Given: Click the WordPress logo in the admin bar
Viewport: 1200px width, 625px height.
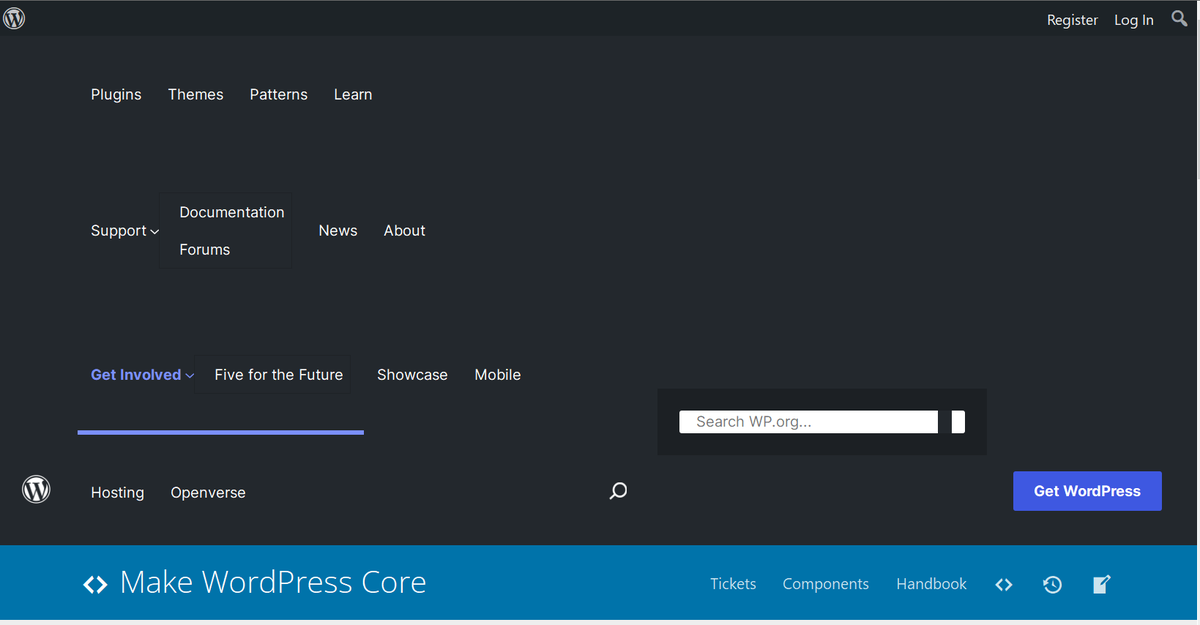Looking at the screenshot, I should point(14,18).
